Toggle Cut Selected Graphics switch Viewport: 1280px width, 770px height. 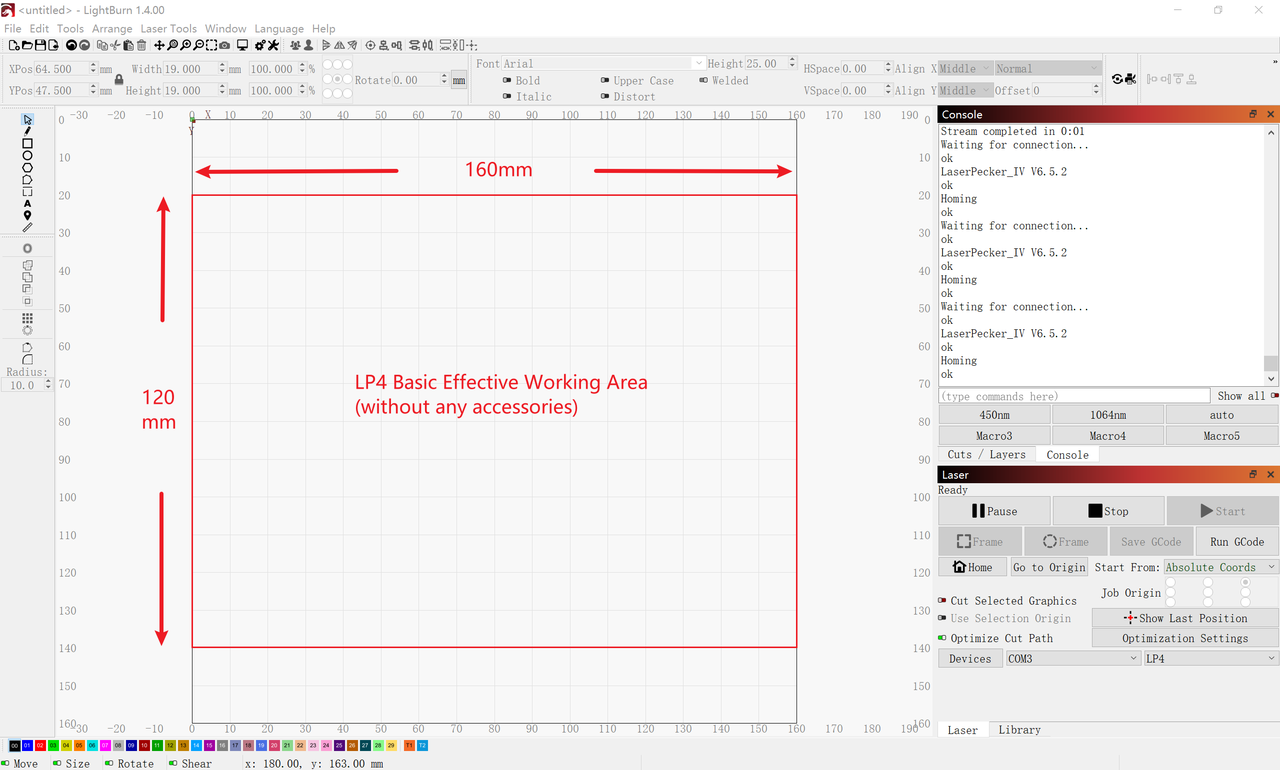coord(942,601)
